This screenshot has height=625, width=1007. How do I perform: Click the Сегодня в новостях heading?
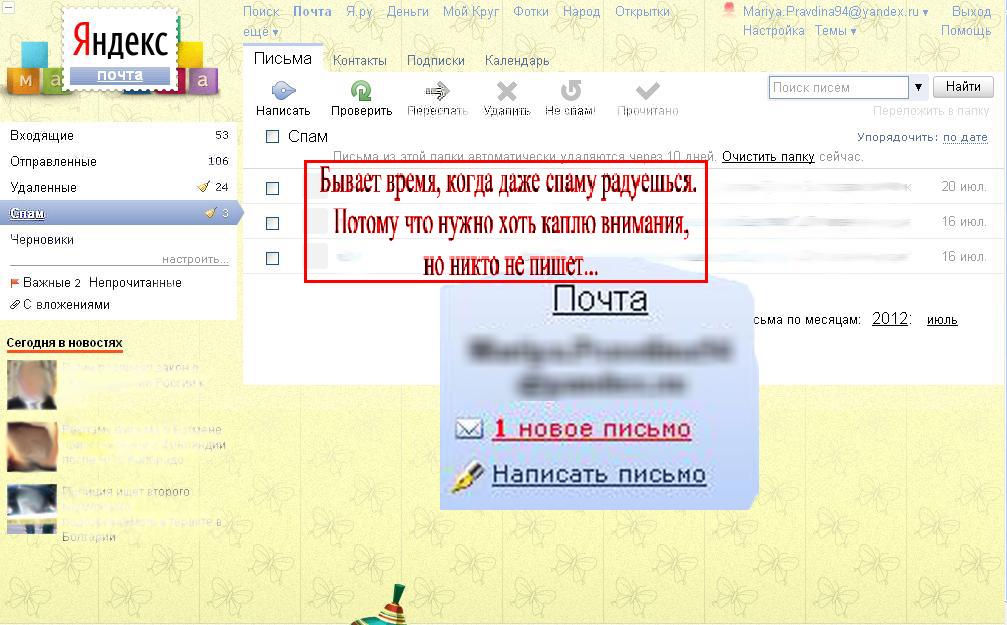point(64,343)
